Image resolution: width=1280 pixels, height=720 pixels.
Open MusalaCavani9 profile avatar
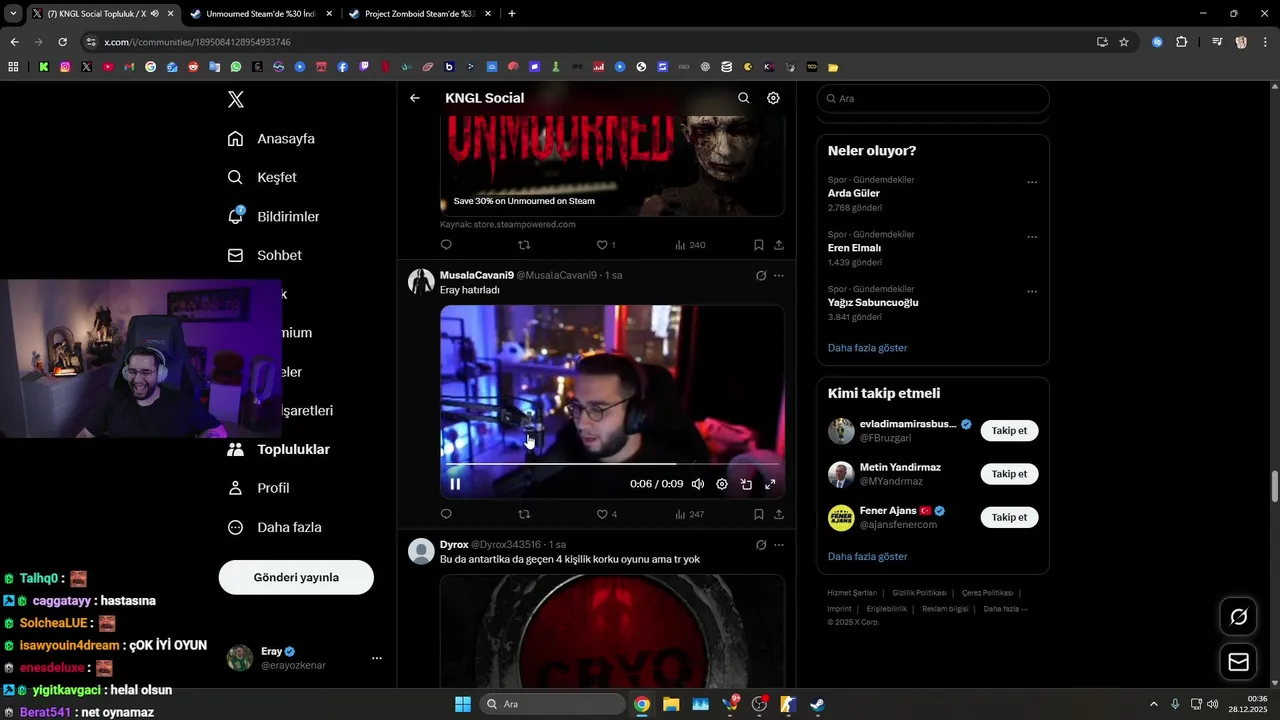click(421, 281)
